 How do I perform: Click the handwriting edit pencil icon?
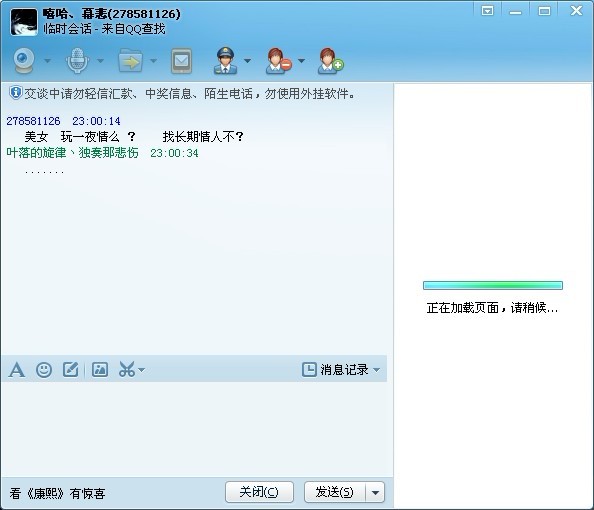click(x=70, y=370)
